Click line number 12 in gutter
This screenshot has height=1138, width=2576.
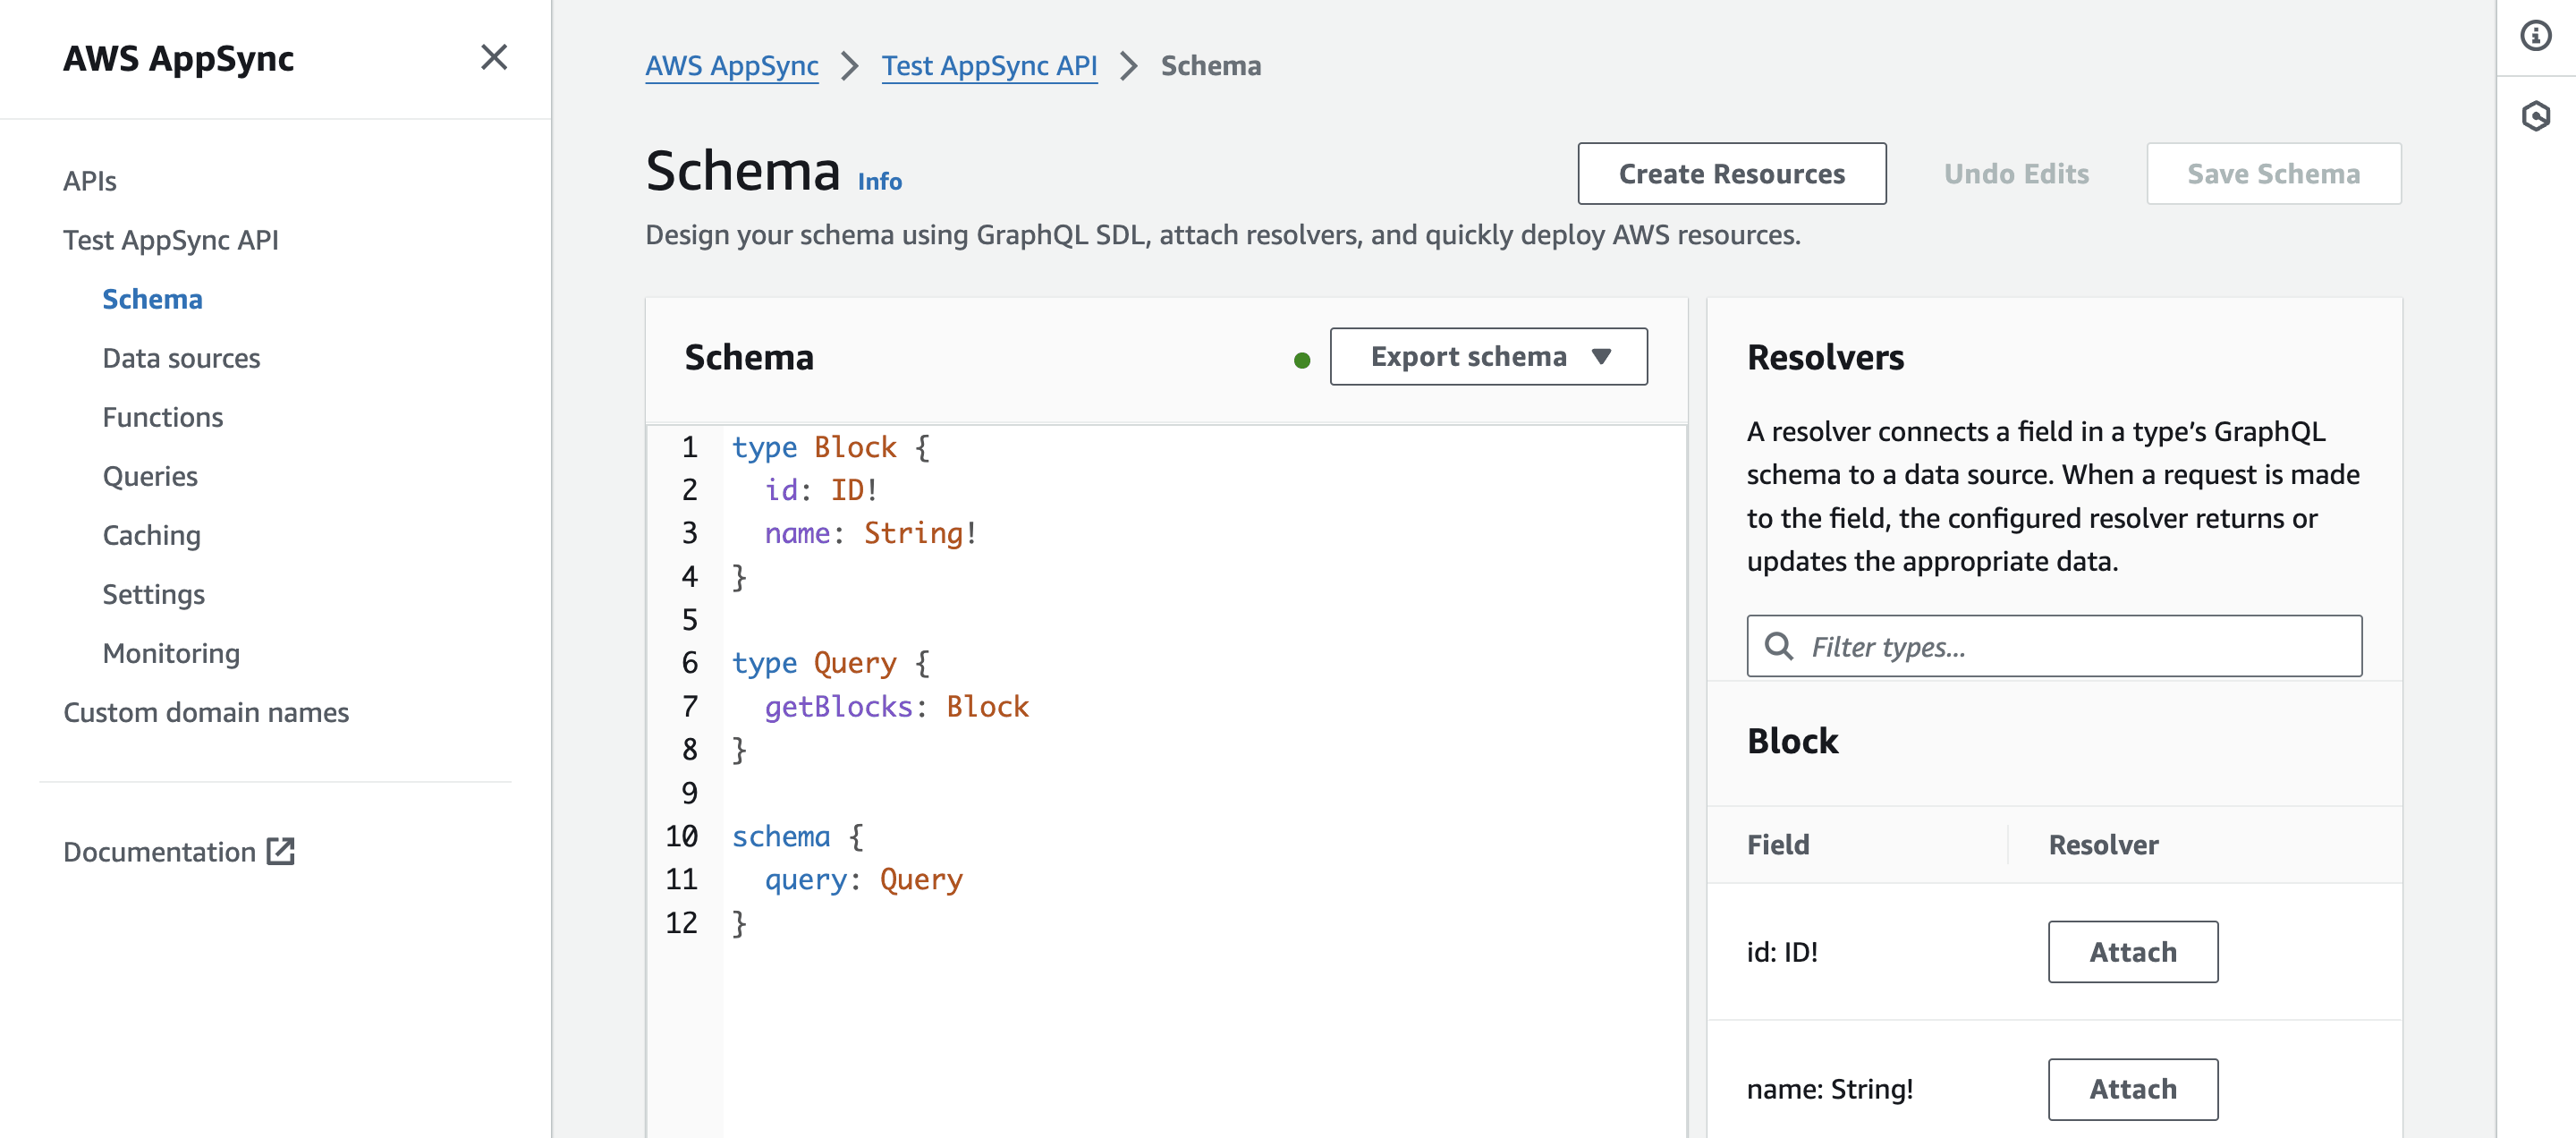click(682, 922)
